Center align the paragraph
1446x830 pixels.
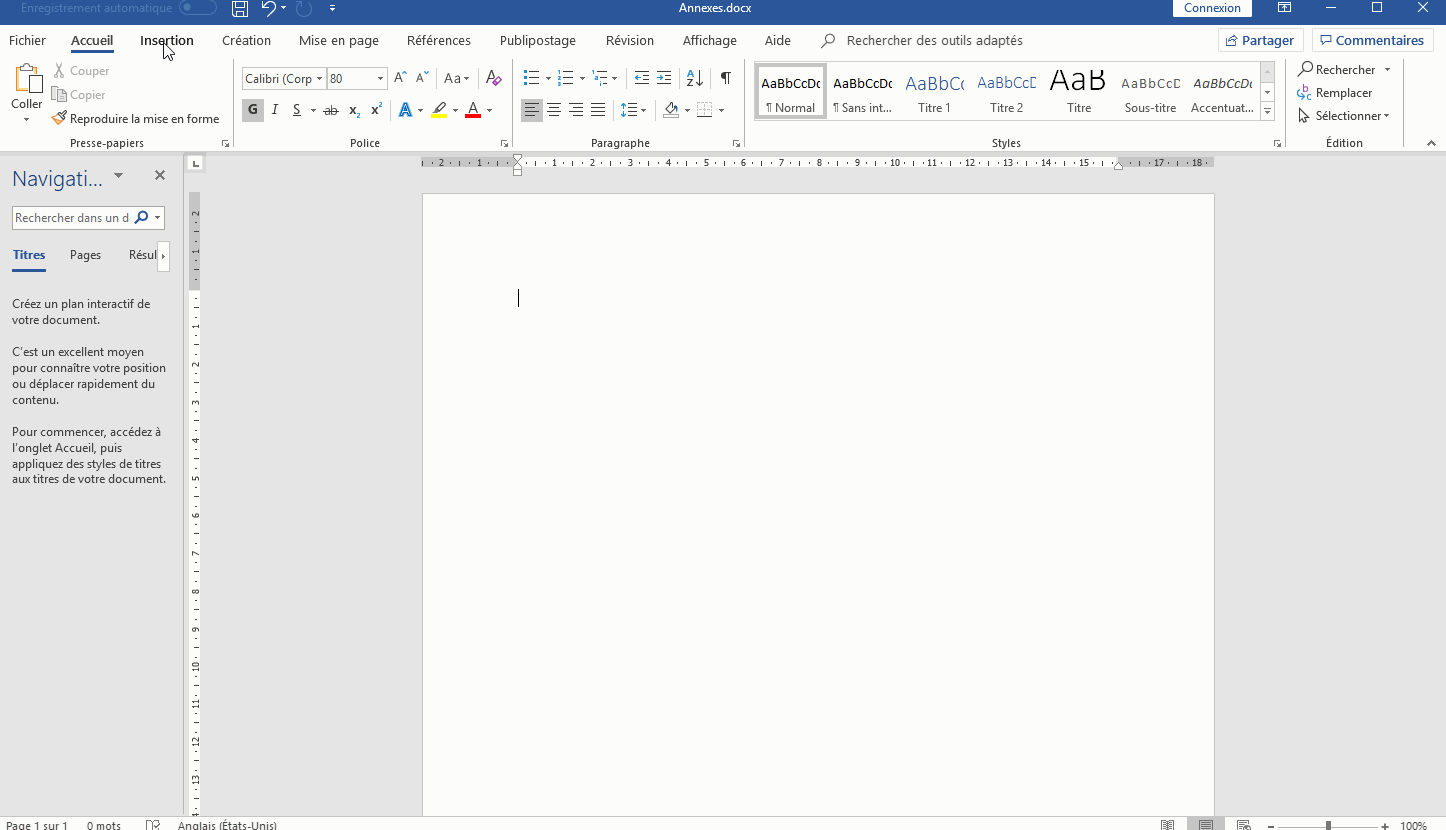(x=554, y=110)
